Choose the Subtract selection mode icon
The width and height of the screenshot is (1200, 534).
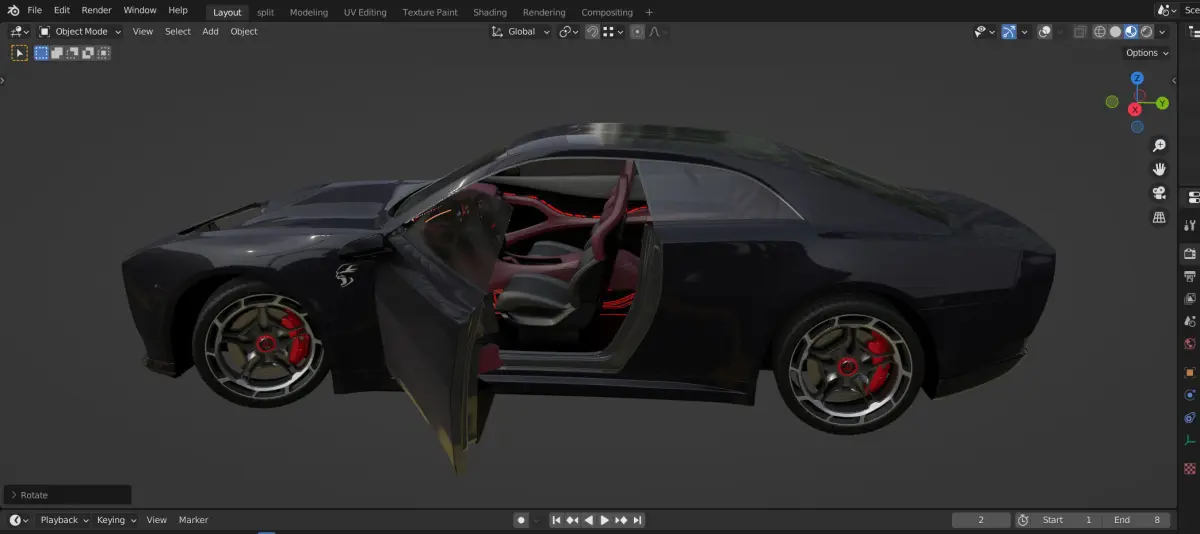click(x=72, y=53)
